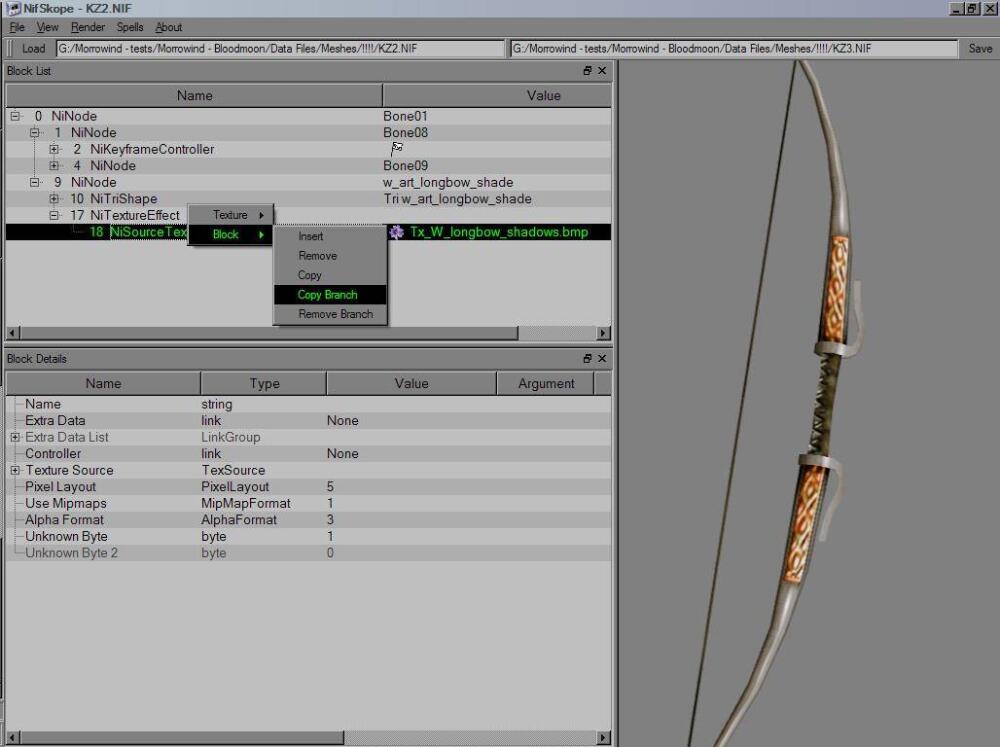Viewport: 1000px width, 747px height.
Task: Open the Block submenu in context menu
Action: (231, 235)
